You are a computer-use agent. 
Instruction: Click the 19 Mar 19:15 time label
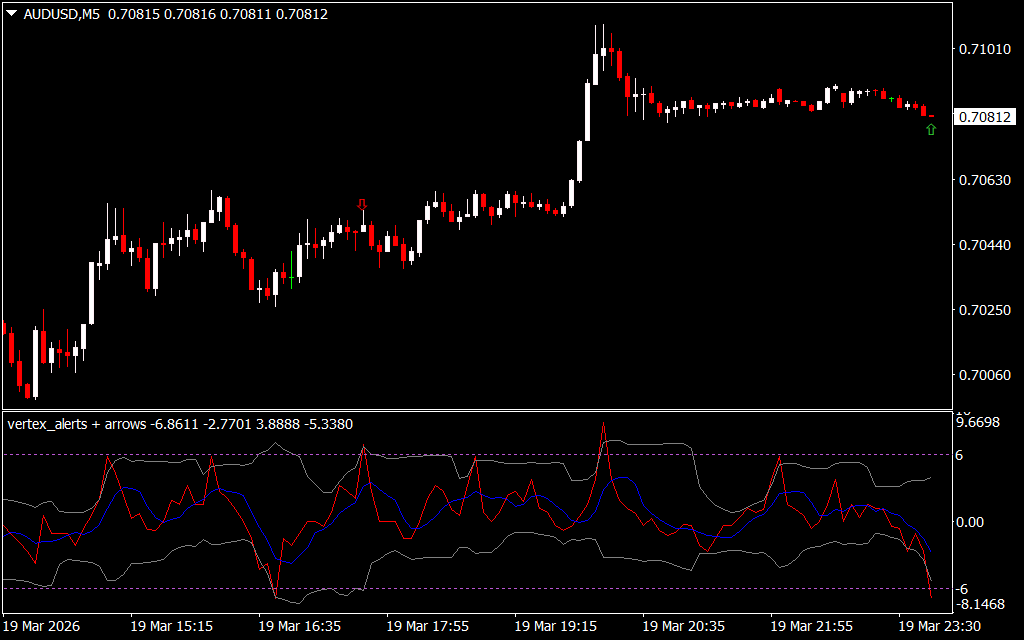click(555, 626)
